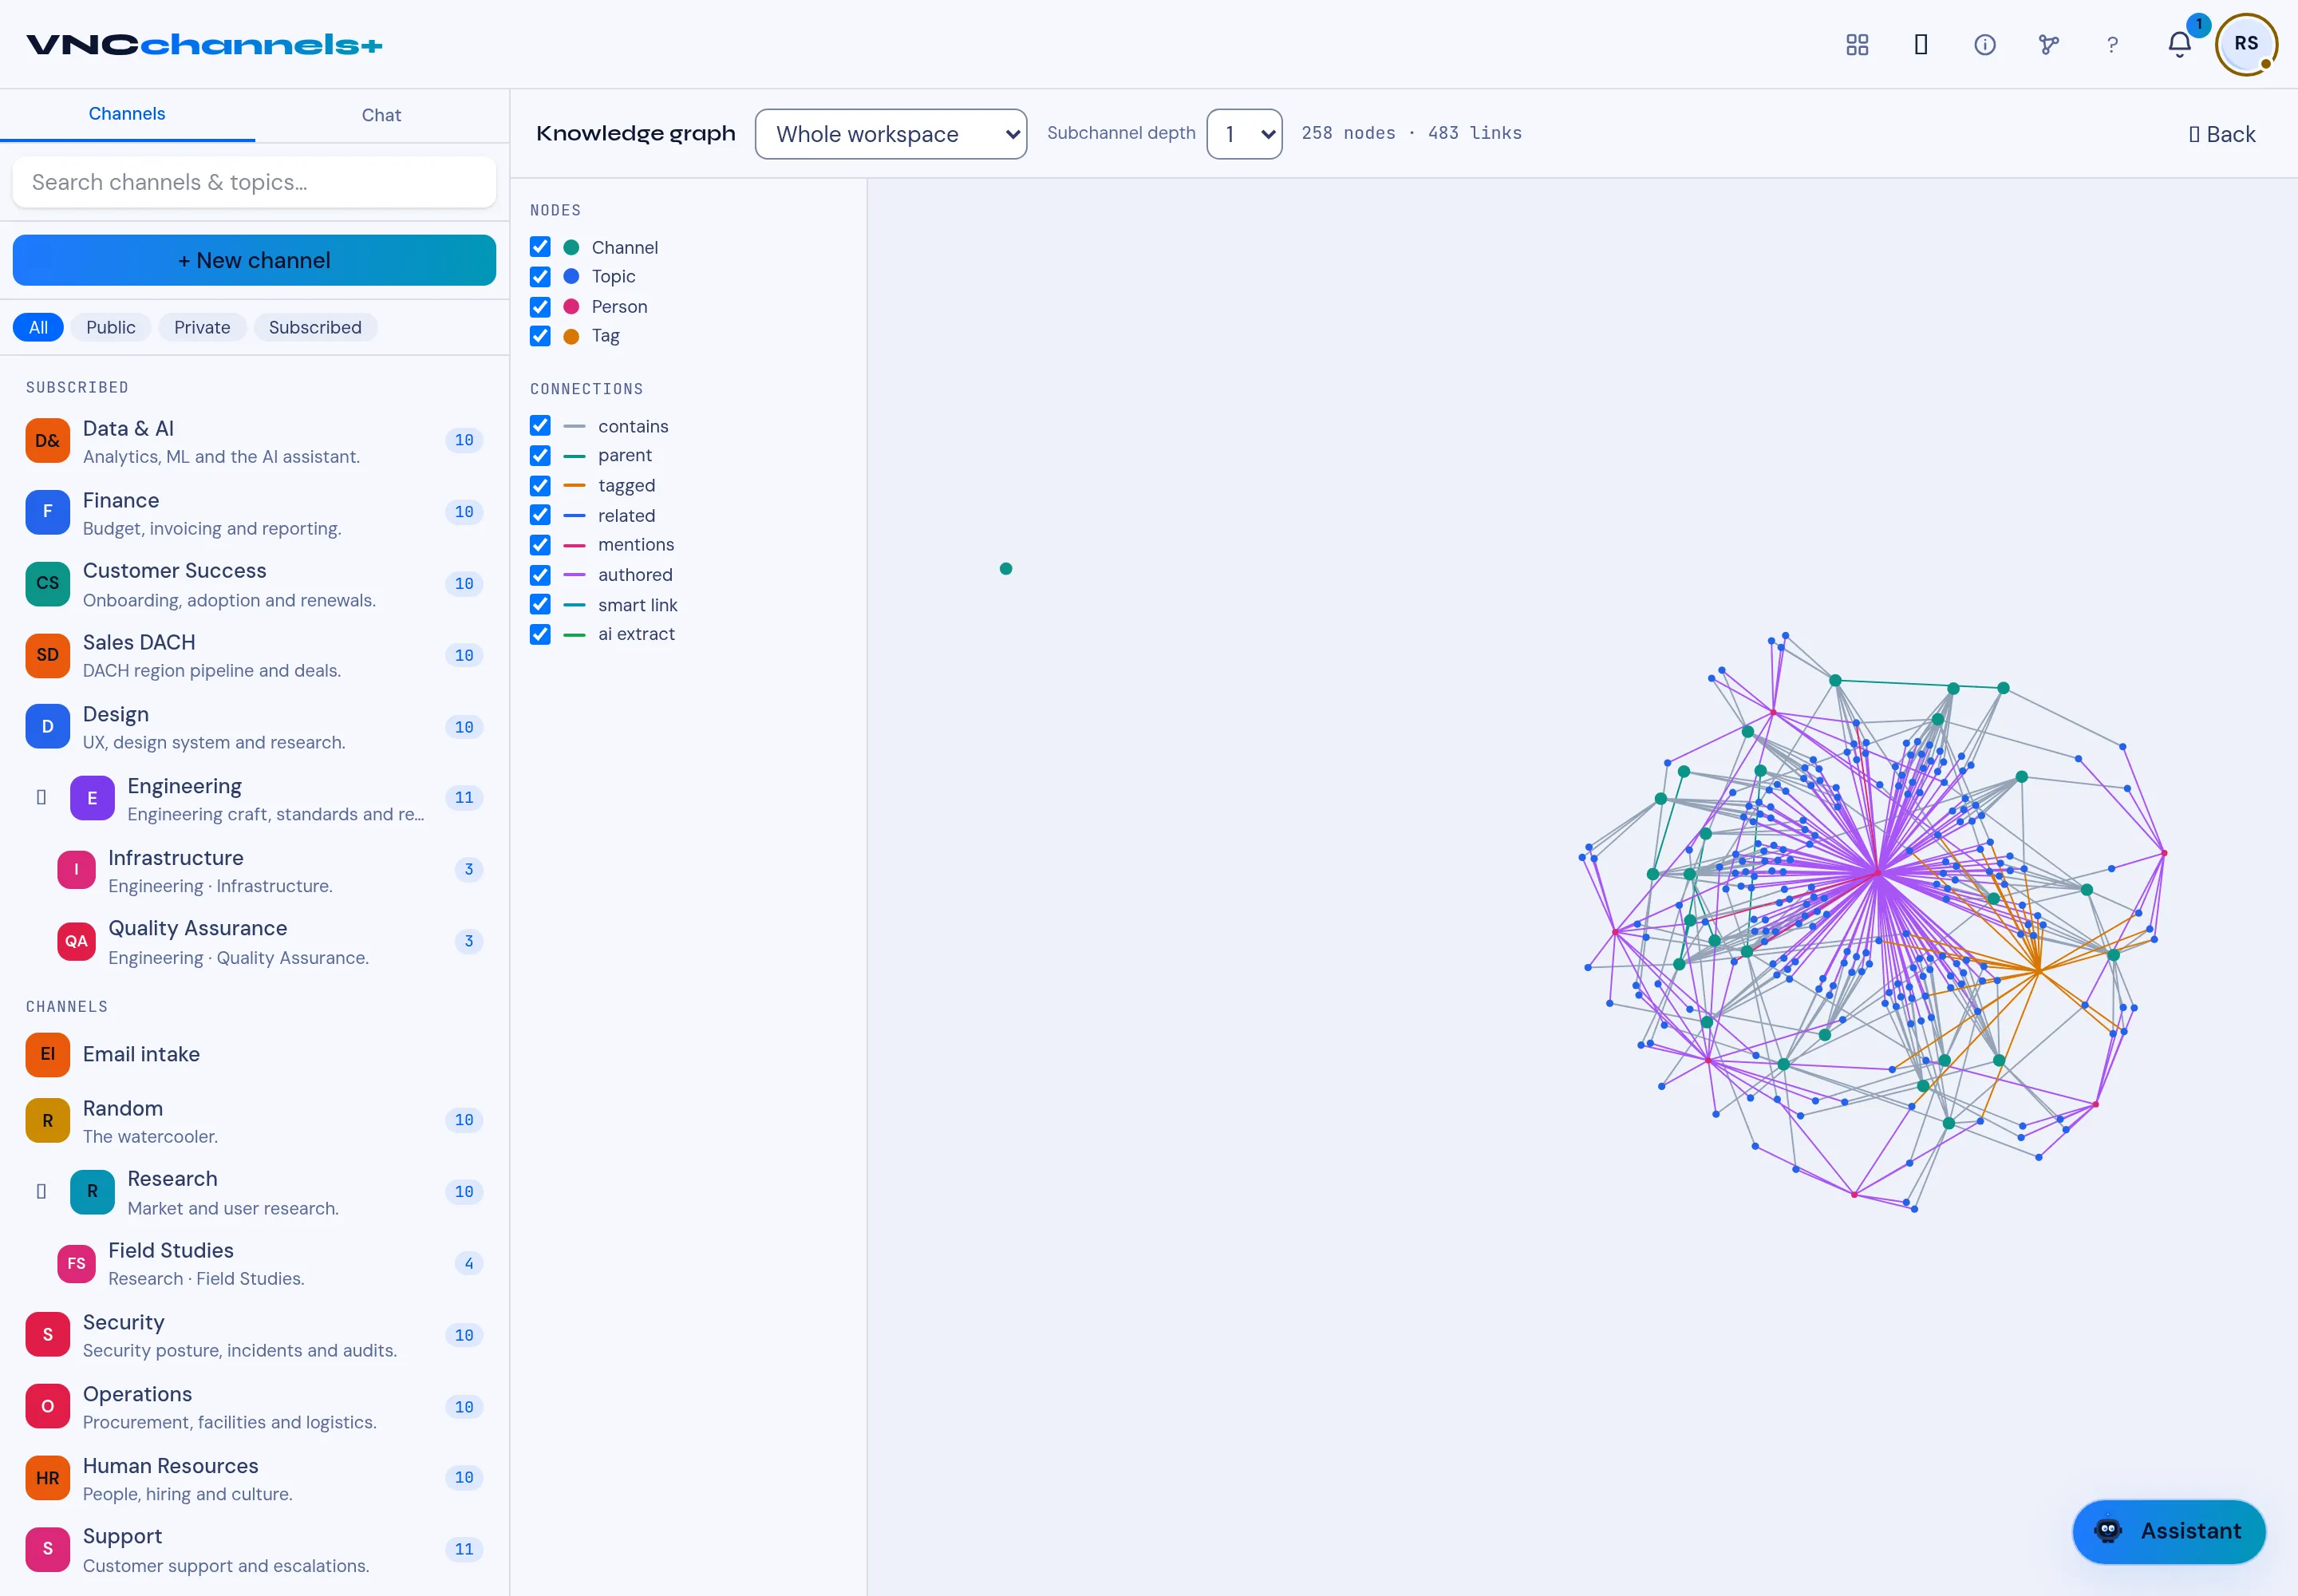This screenshot has height=1596, width=2298.
Task: Switch to the Channels tab
Action: (127, 114)
